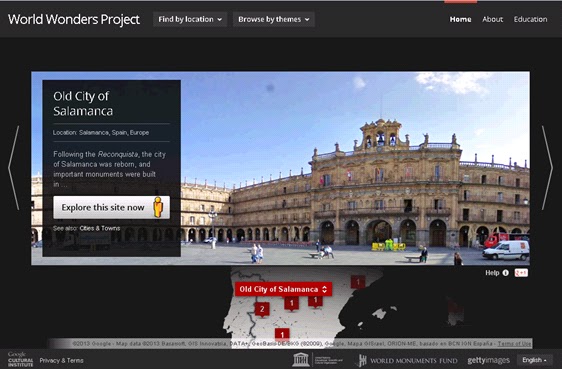Open the About page

(492, 19)
